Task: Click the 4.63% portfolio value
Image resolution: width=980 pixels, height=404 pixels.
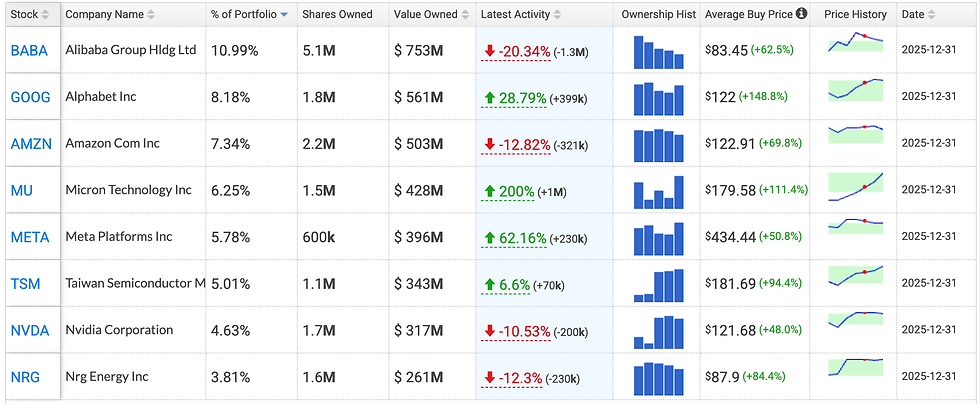Action: pos(231,331)
